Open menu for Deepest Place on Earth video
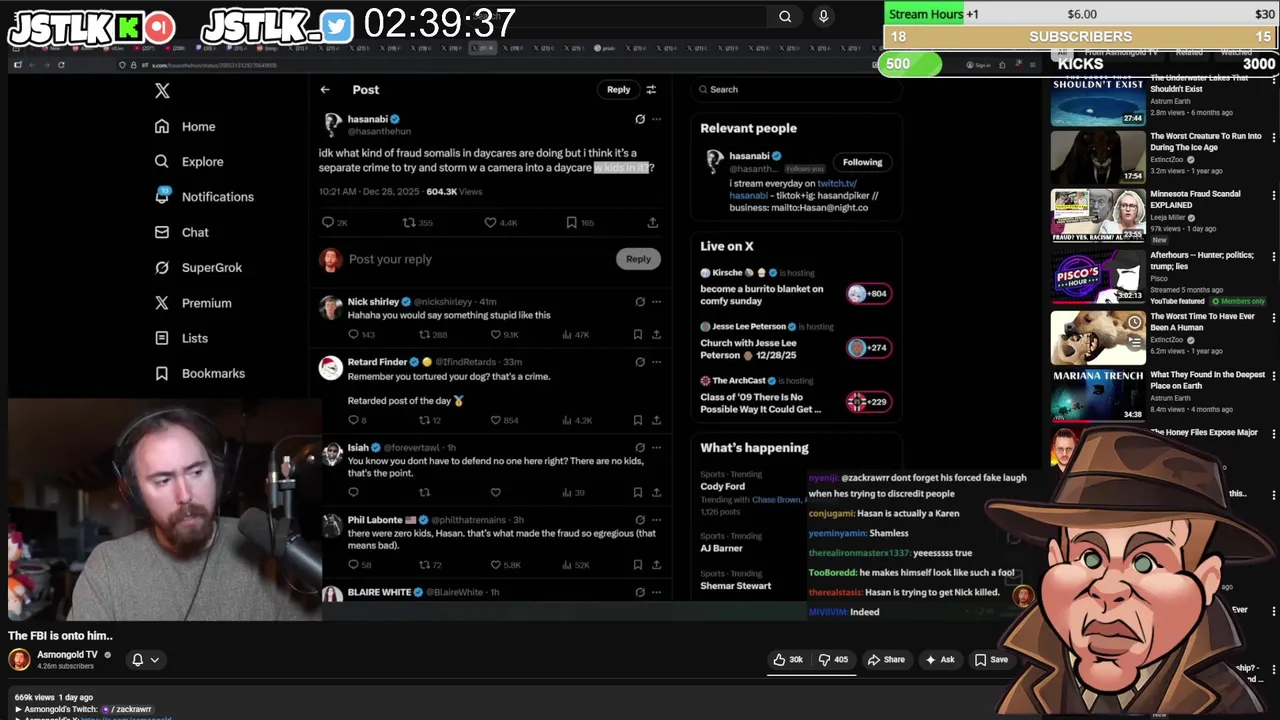1280x720 pixels. pos(1274,376)
